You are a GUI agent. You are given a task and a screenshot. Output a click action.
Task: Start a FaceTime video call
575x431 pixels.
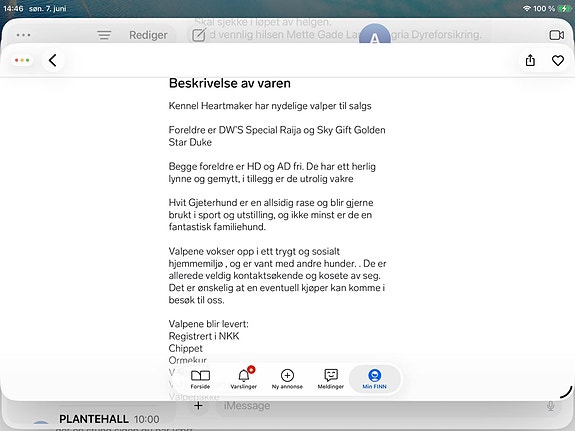(557, 35)
